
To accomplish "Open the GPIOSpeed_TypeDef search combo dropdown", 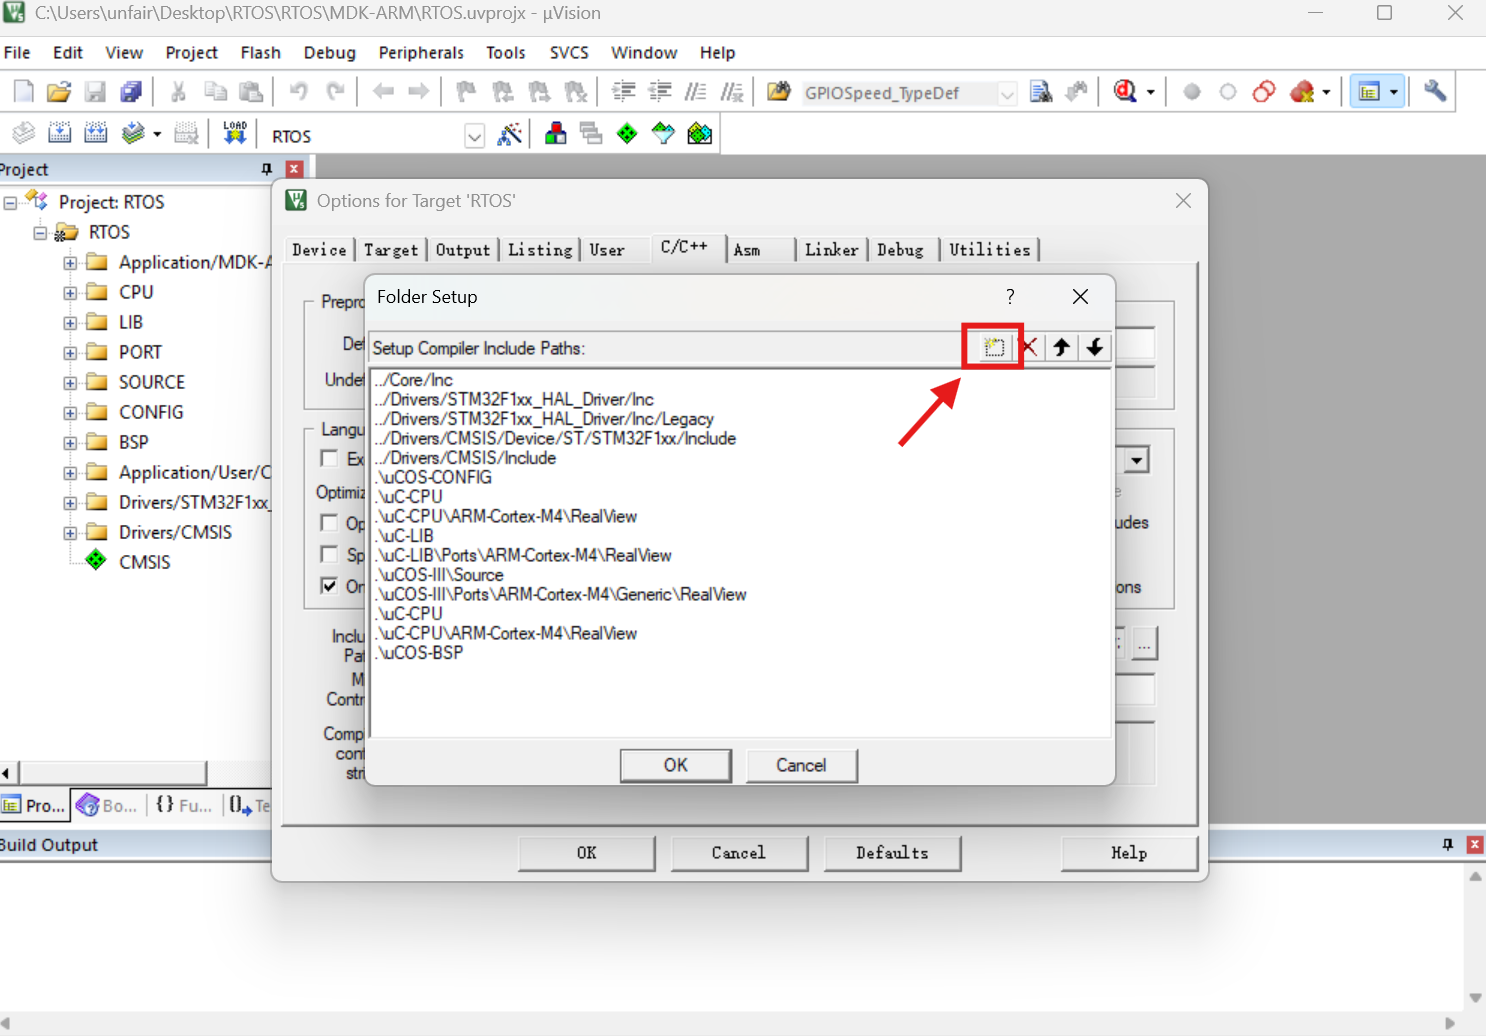I will (1008, 93).
